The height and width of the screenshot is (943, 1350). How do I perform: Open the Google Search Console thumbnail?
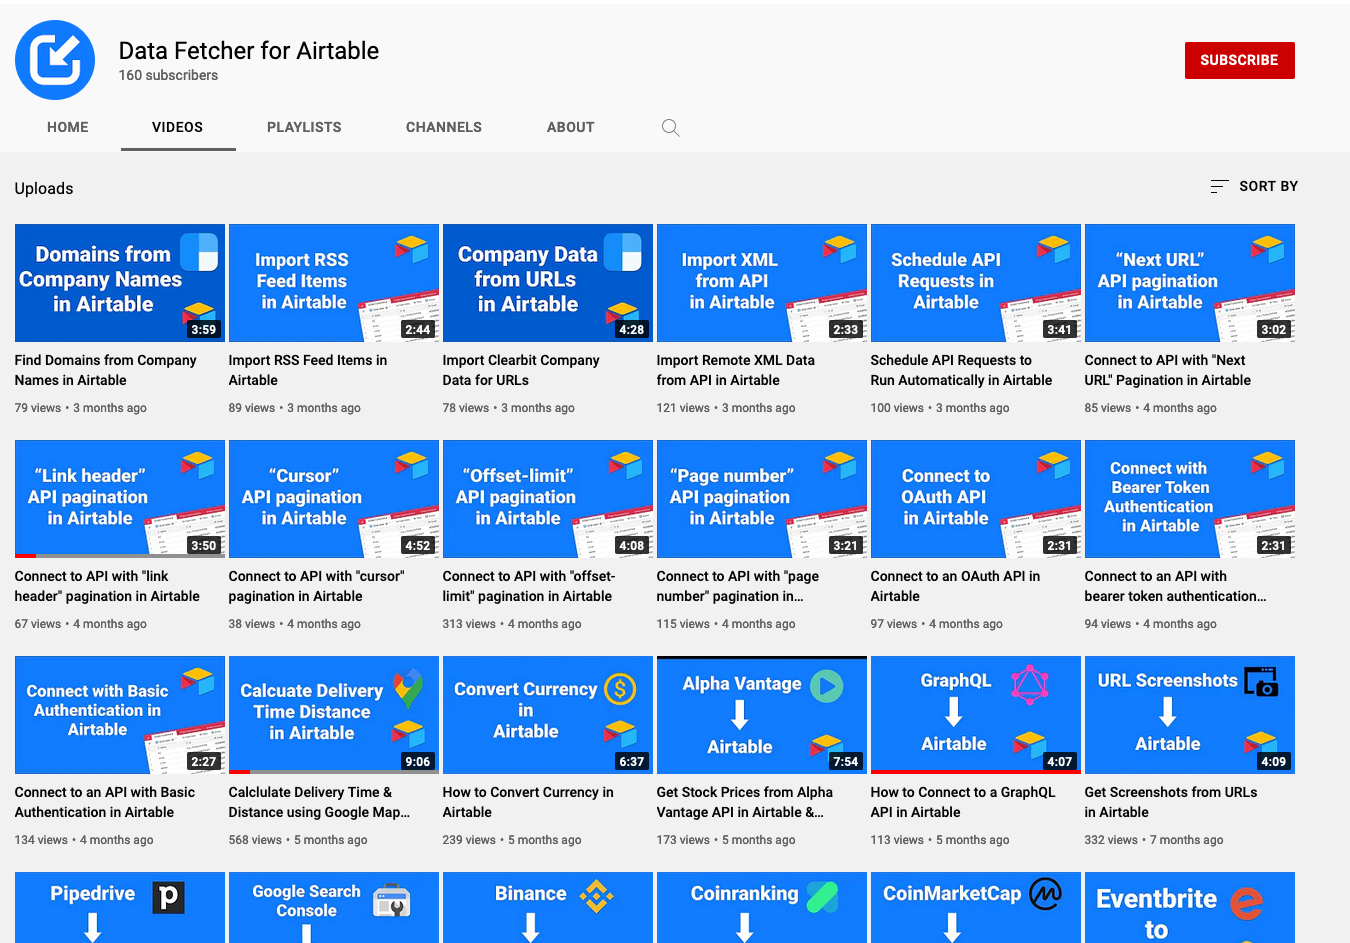pyautogui.click(x=334, y=908)
